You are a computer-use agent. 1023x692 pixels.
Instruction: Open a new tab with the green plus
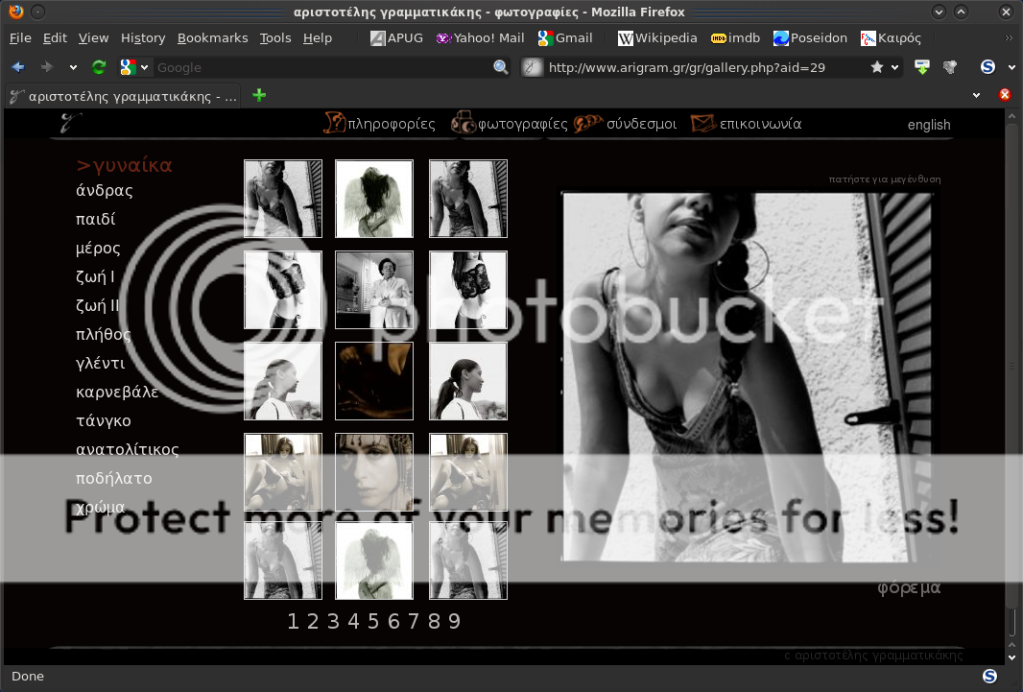(260, 95)
